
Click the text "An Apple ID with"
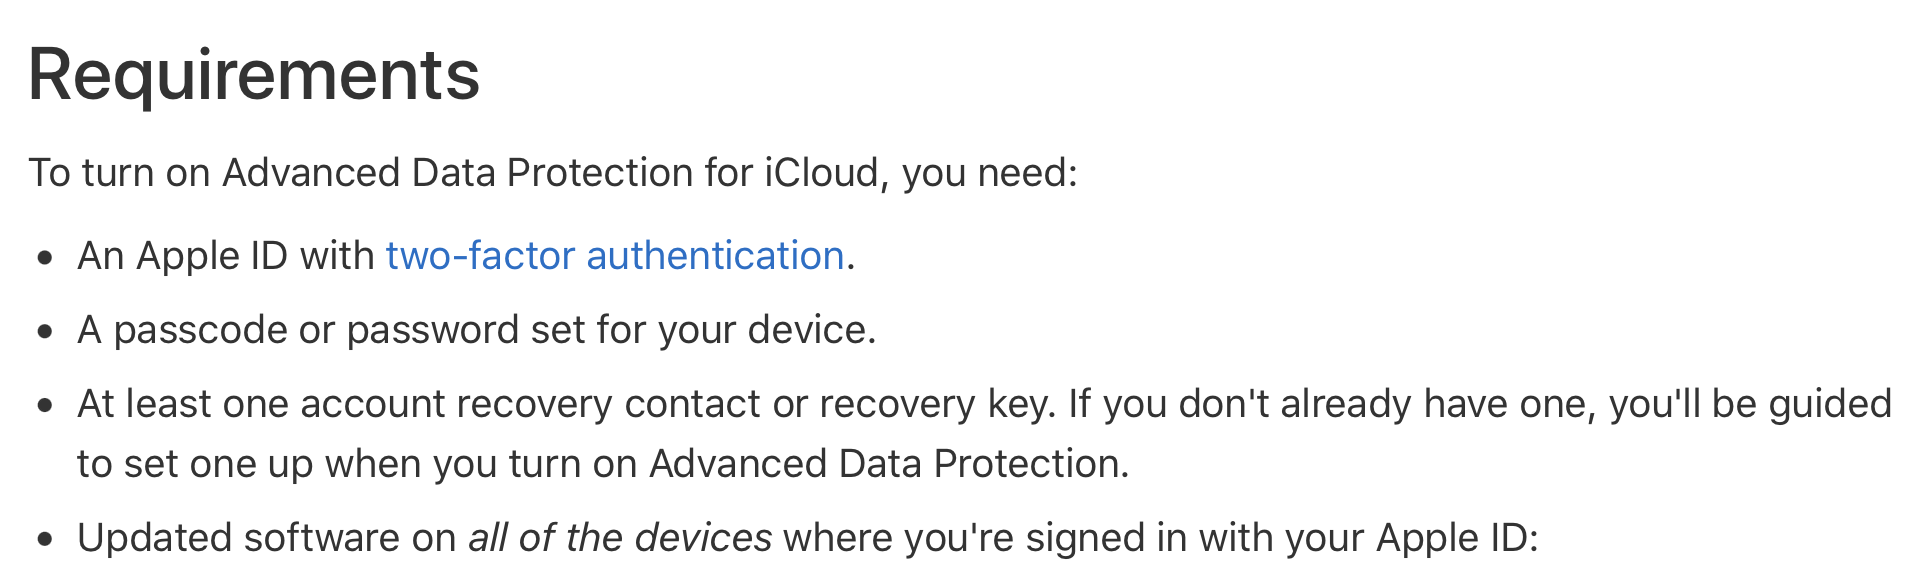point(226,256)
